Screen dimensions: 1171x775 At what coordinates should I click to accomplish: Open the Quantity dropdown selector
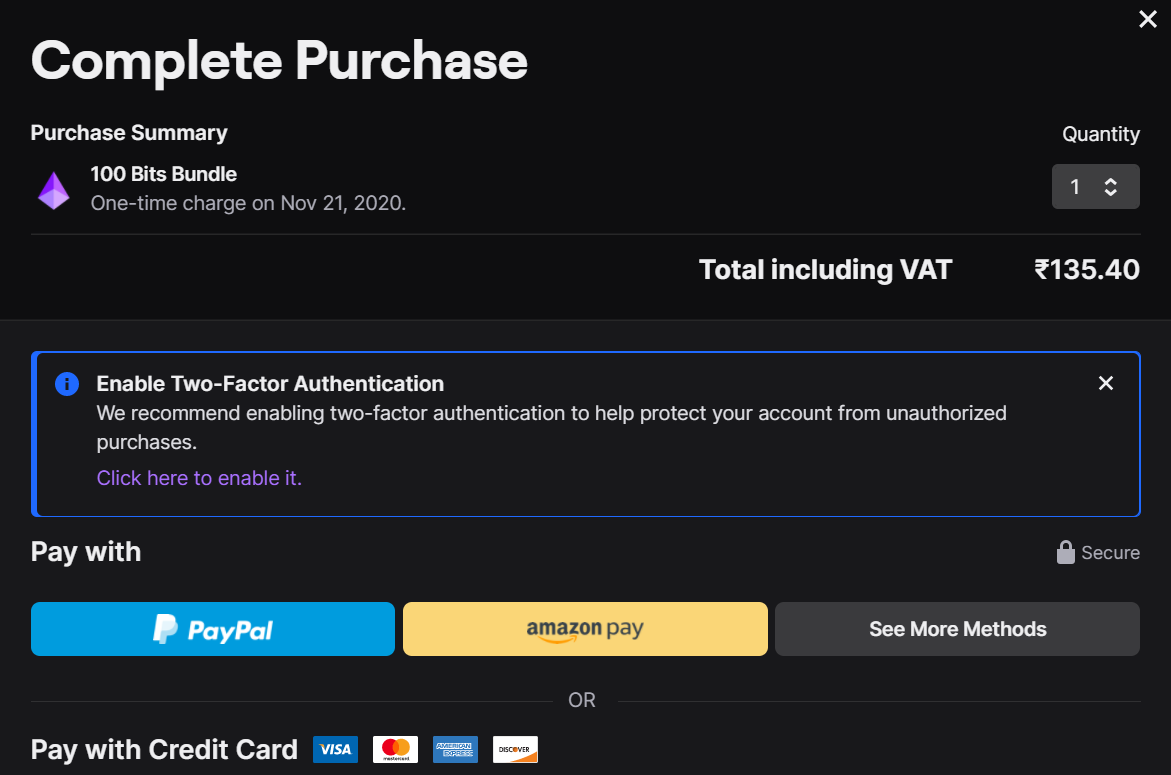click(1095, 187)
